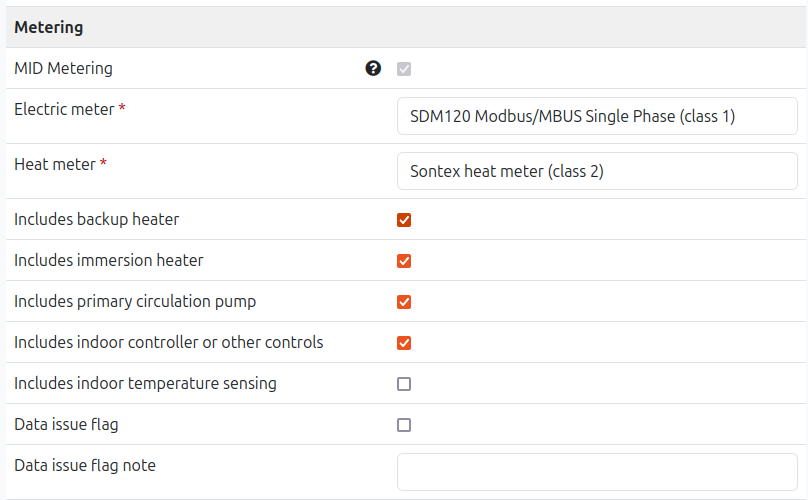808x500 pixels.
Task: Click the MID Metering label text
Action: (63, 68)
